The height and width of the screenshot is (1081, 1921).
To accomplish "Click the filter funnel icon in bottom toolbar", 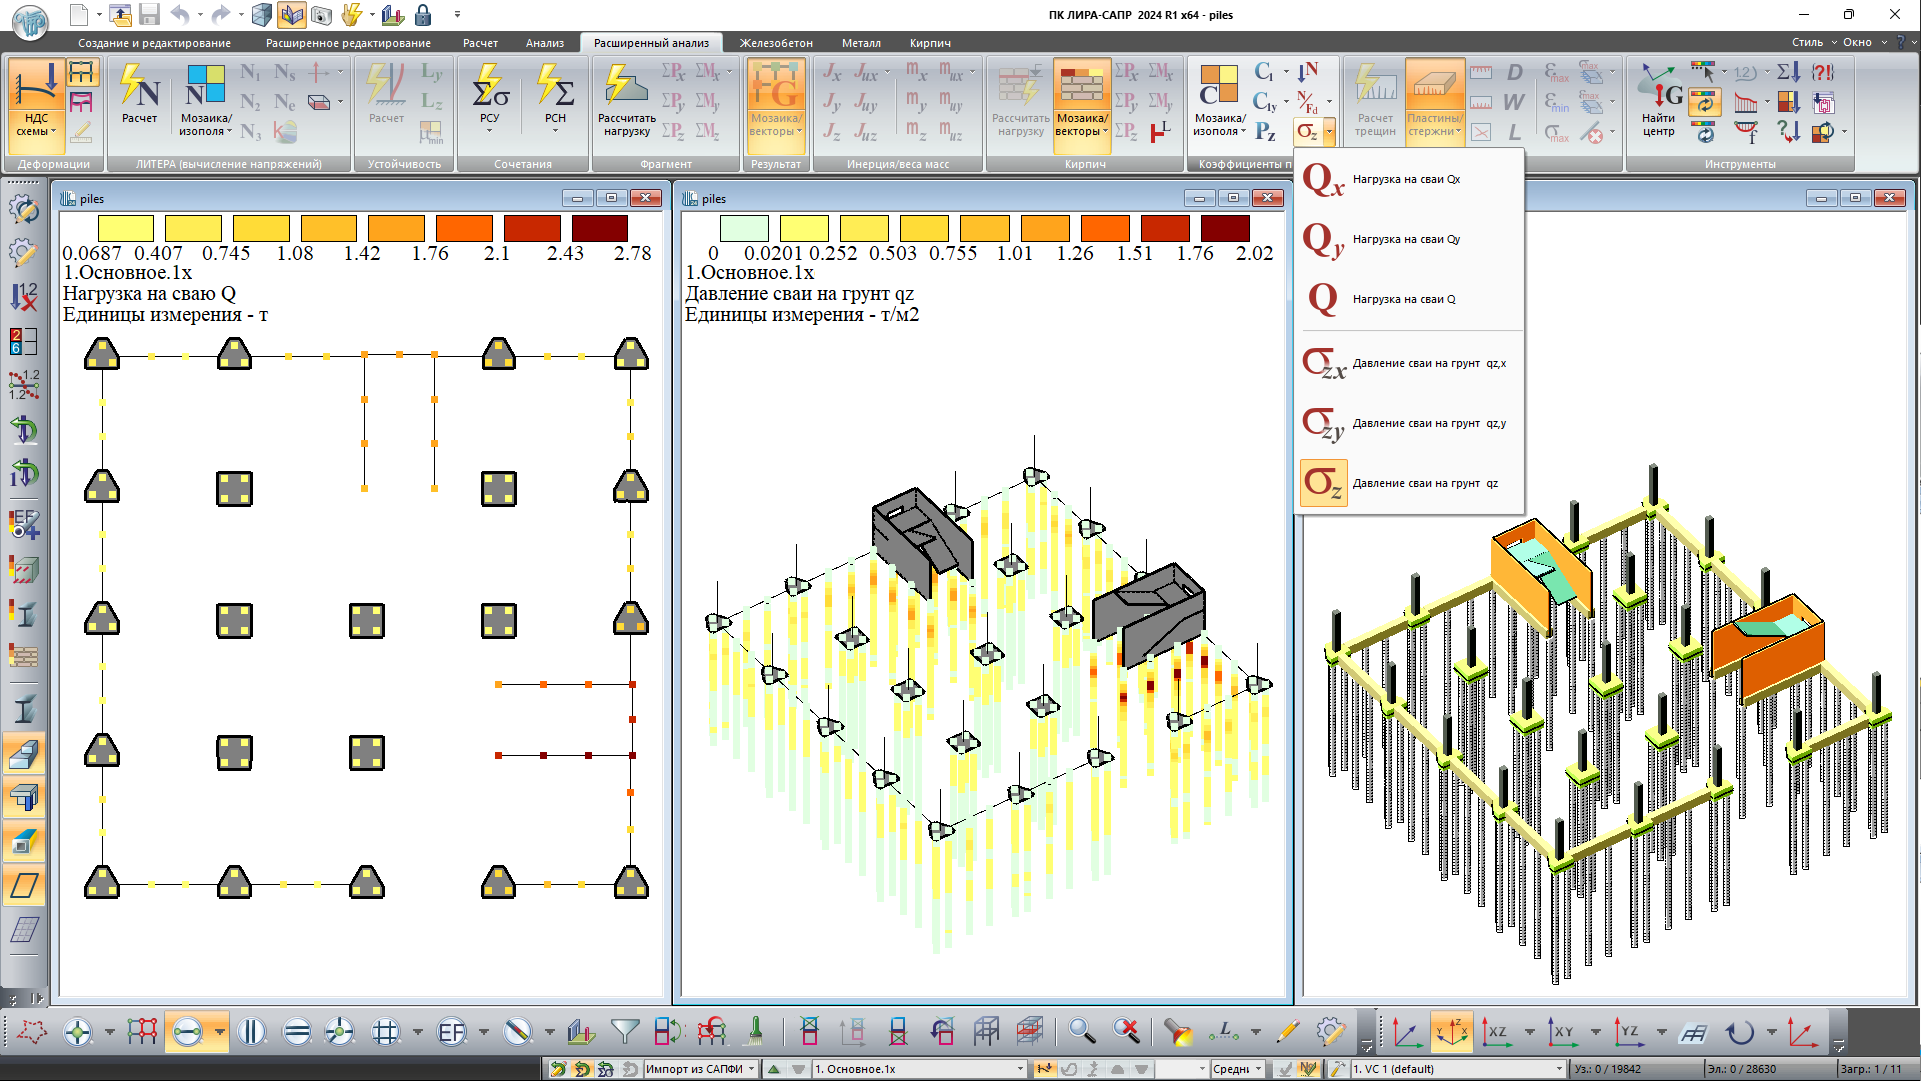I will point(624,1031).
